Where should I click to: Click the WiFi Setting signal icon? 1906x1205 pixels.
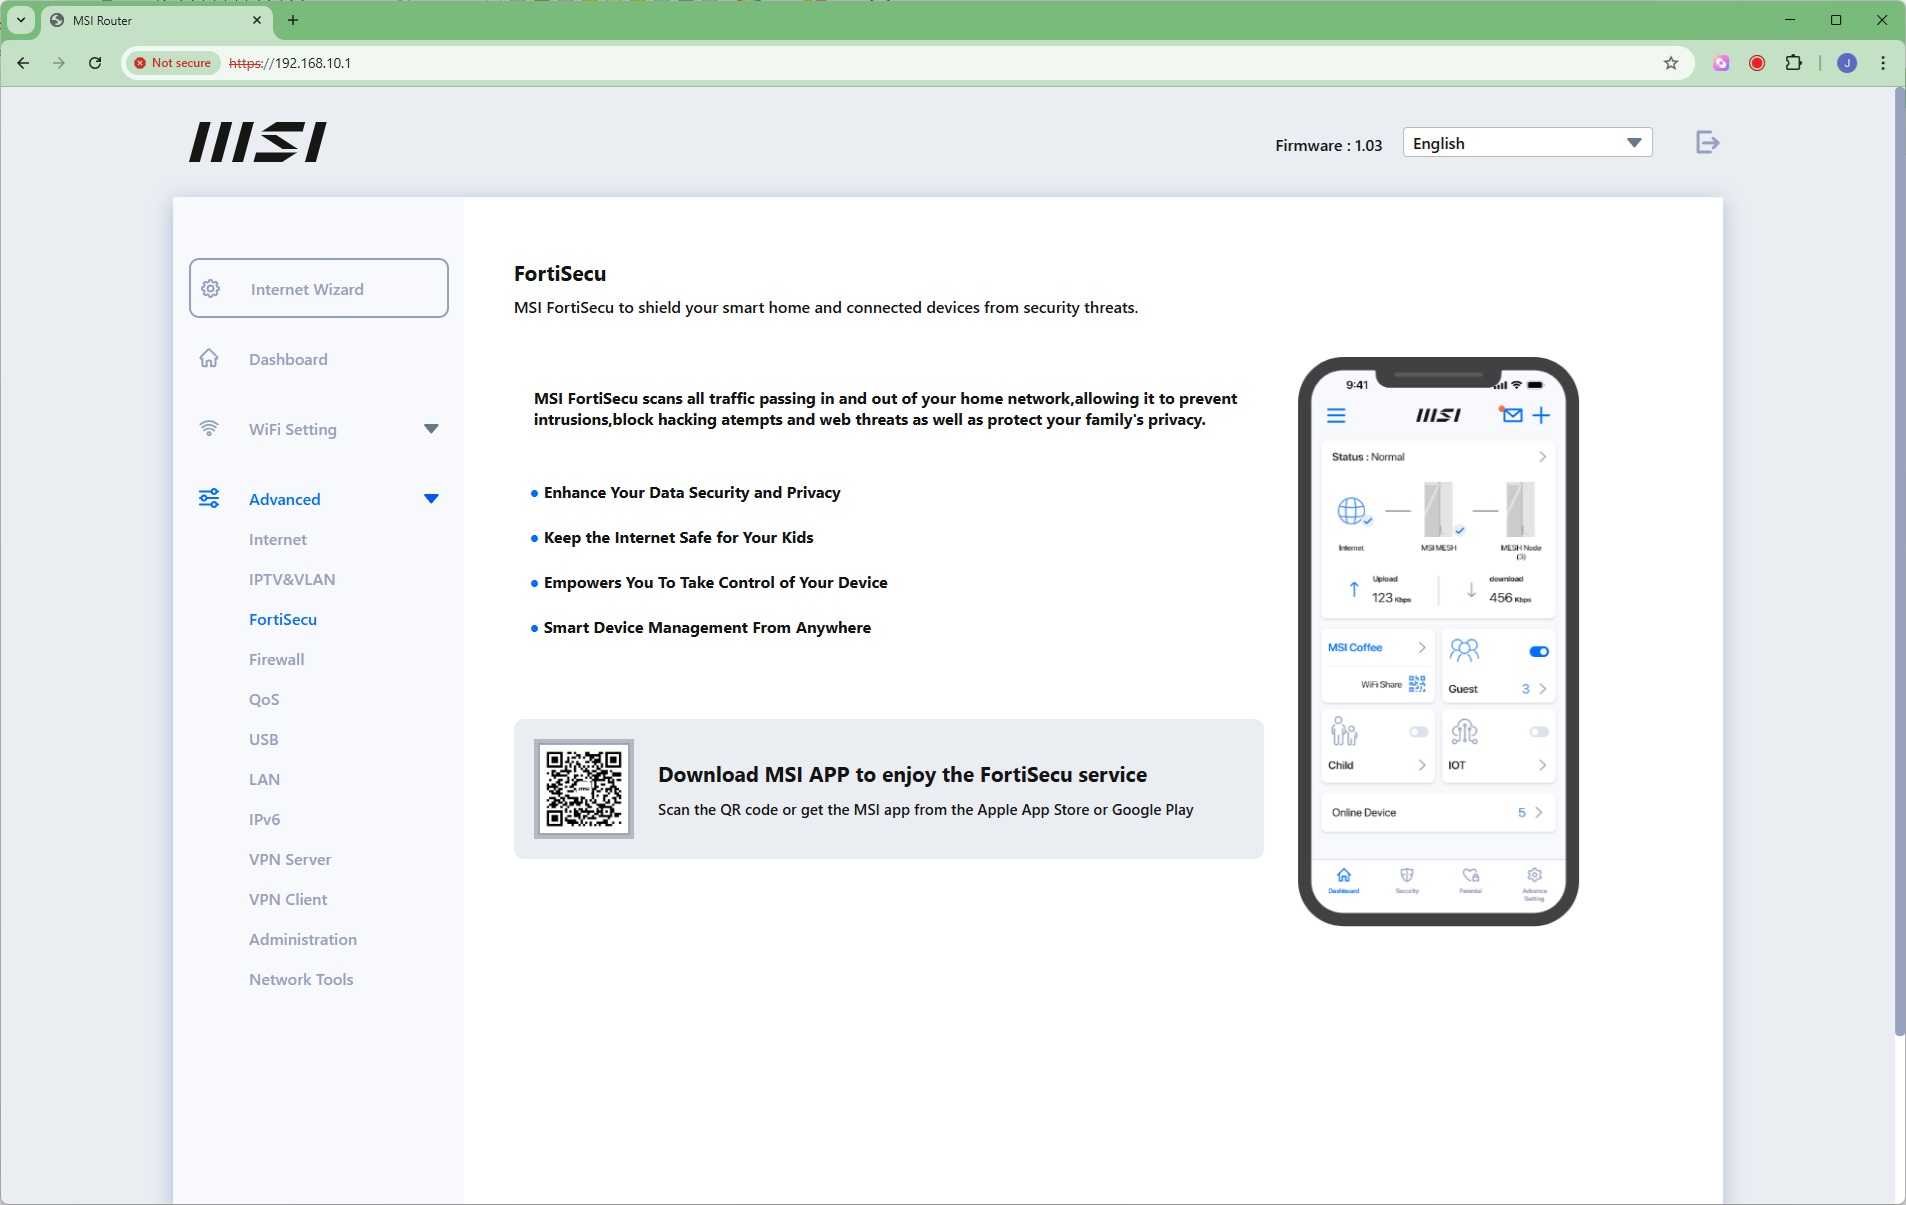[209, 429]
